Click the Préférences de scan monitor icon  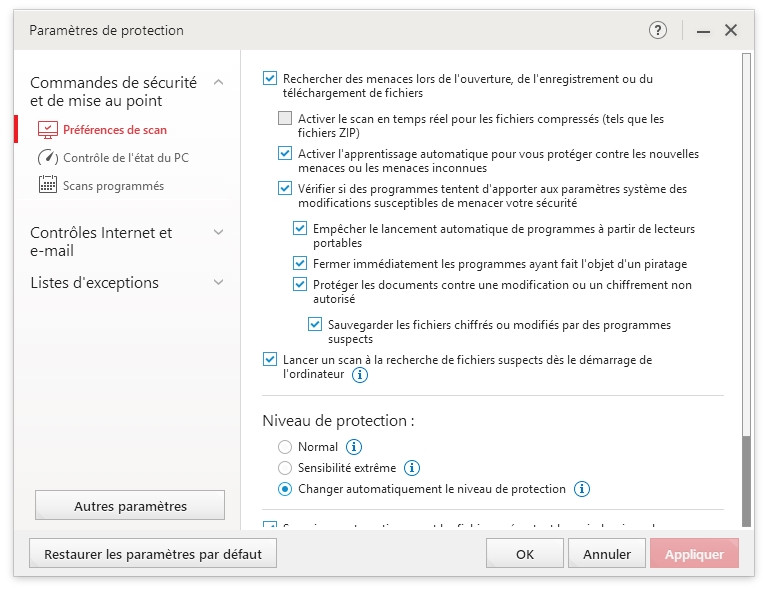(48, 130)
